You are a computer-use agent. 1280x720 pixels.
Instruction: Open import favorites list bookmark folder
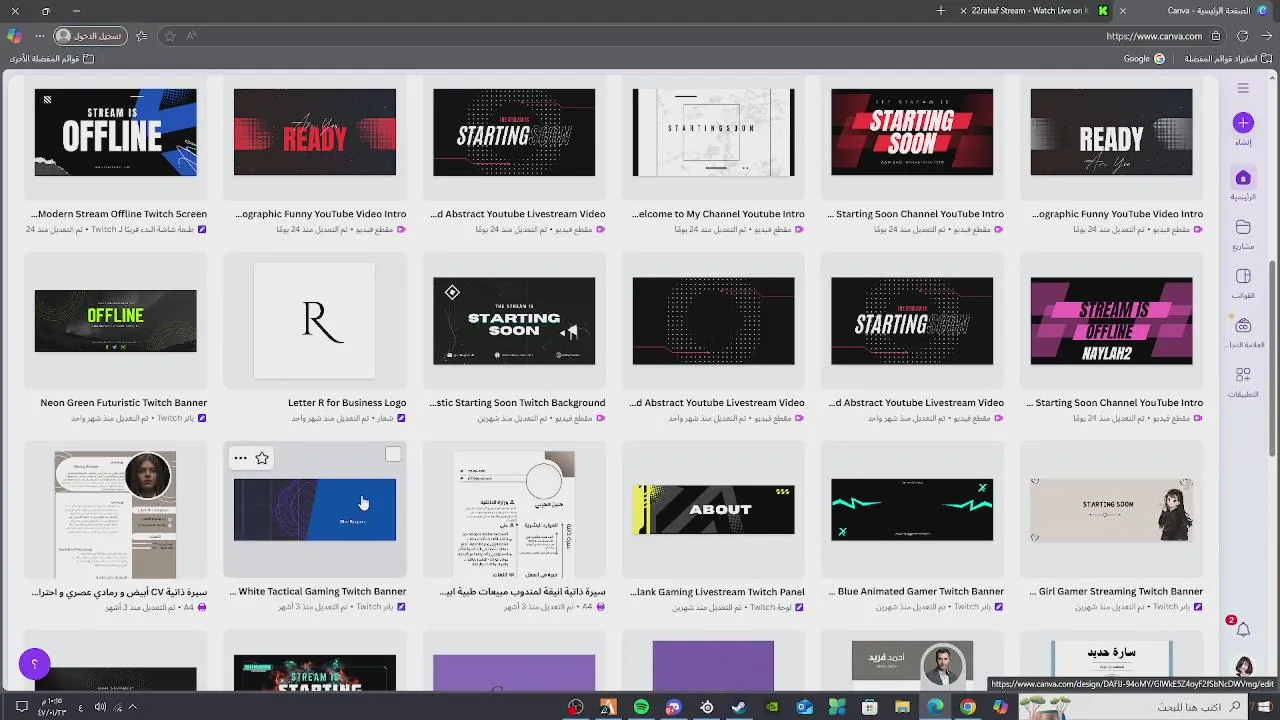1228,59
